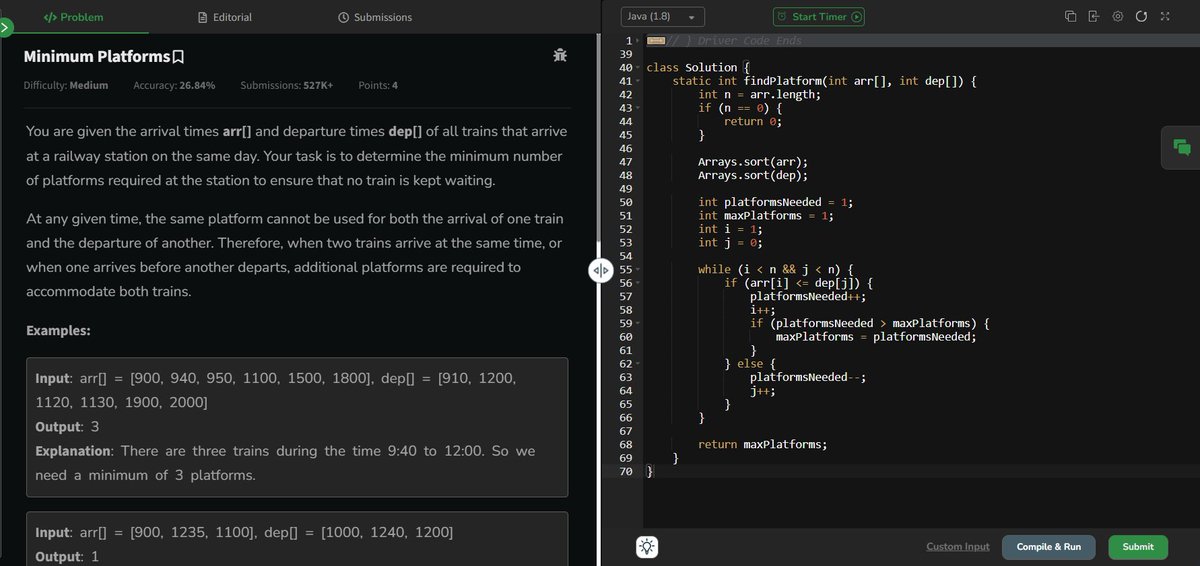Image resolution: width=1200 pixels, height=566 pixels.
Task: Fold the if block at line 56
Action: tap(637, 283)
